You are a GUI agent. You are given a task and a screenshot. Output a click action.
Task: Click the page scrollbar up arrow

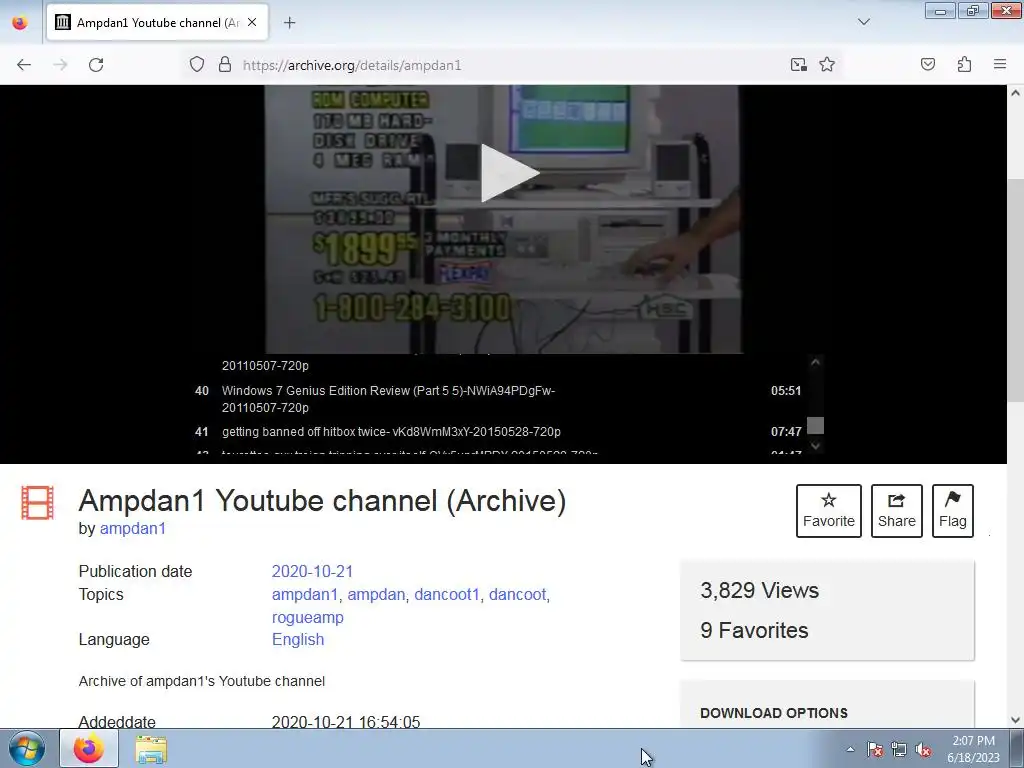coord(1015,93)
